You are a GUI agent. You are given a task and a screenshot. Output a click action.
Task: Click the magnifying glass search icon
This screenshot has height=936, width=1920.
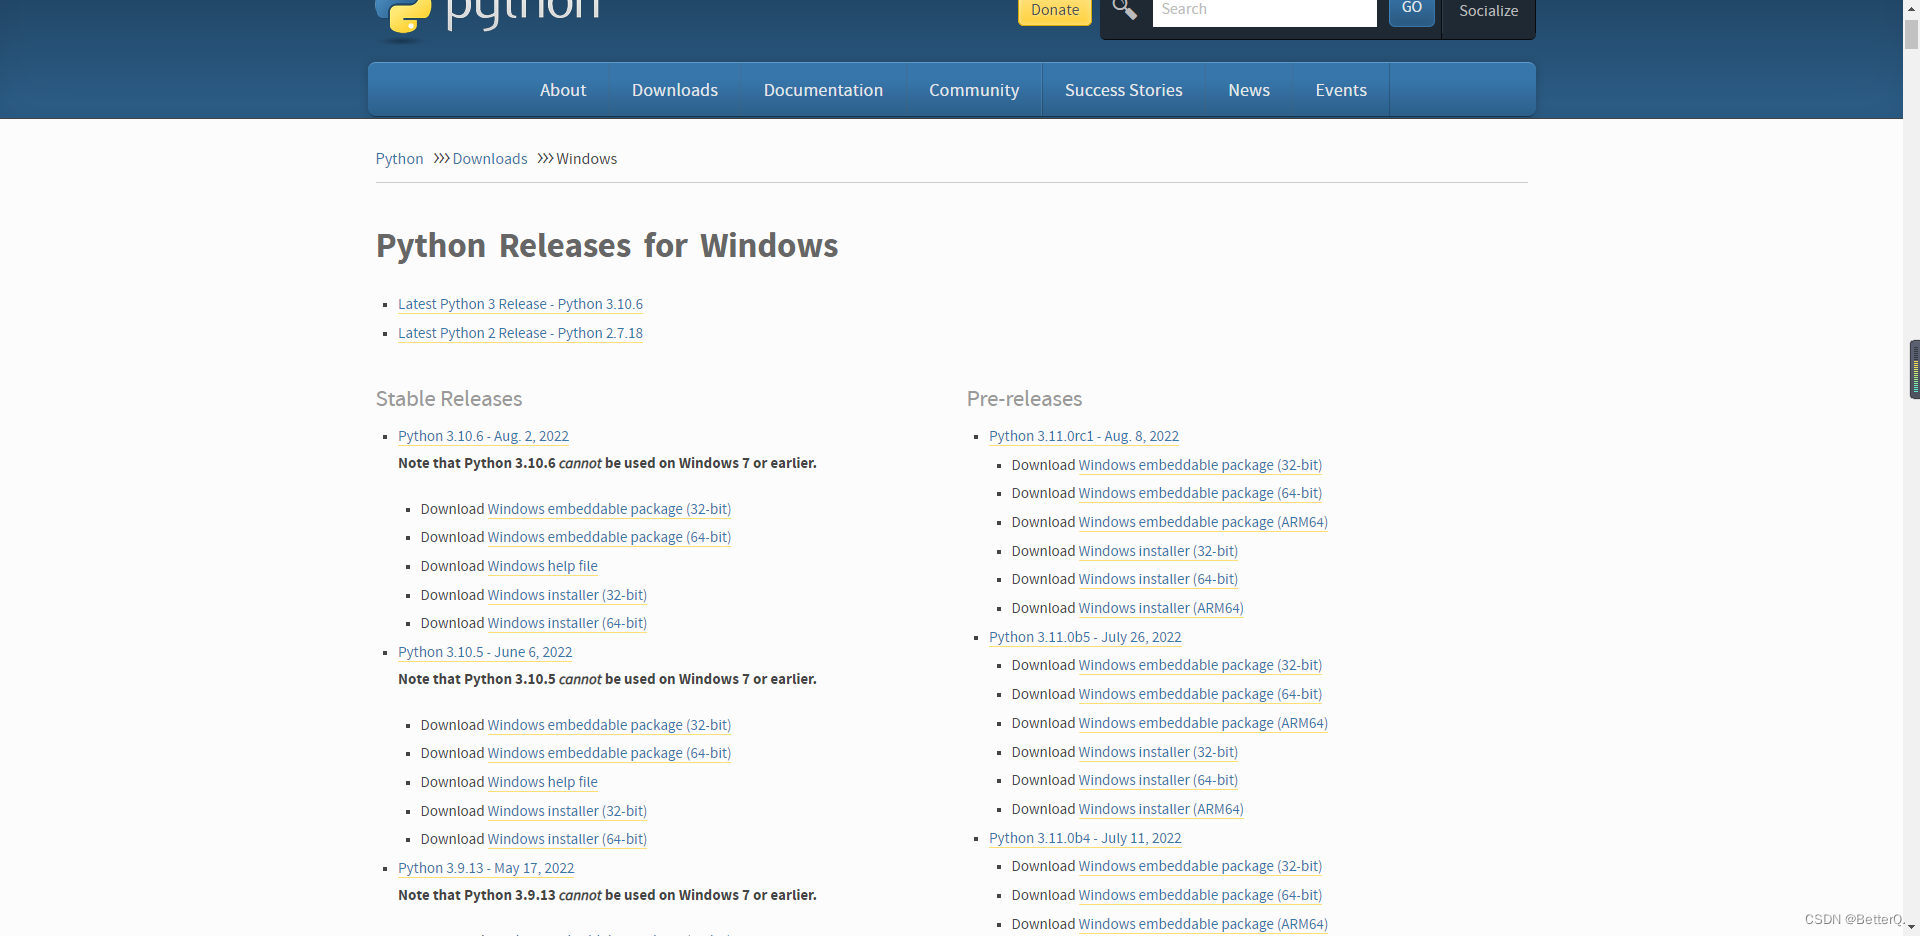point(1125,10)
